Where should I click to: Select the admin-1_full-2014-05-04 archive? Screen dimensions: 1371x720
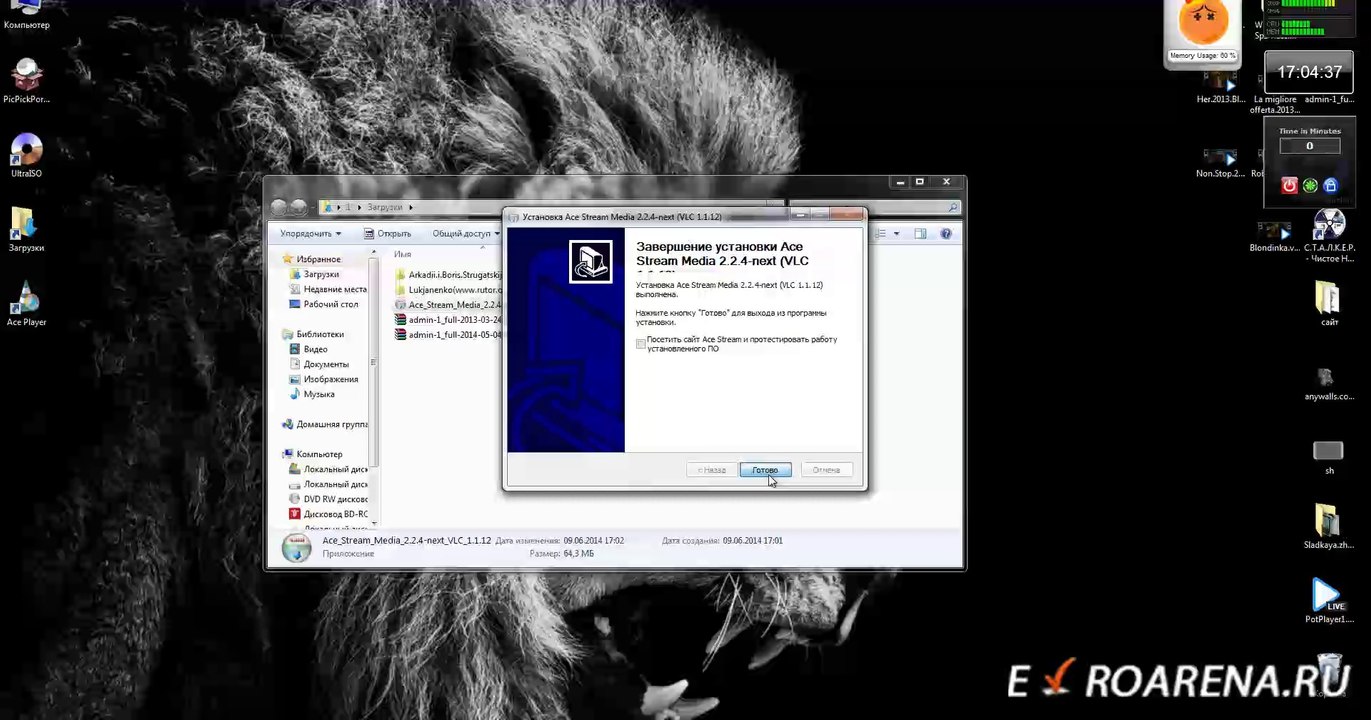pyautogui.click(x=448, y=335)
